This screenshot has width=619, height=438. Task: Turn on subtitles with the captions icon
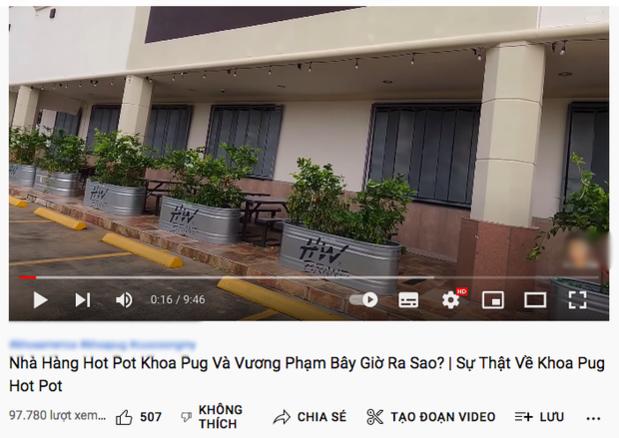click(x=408, y=300)
